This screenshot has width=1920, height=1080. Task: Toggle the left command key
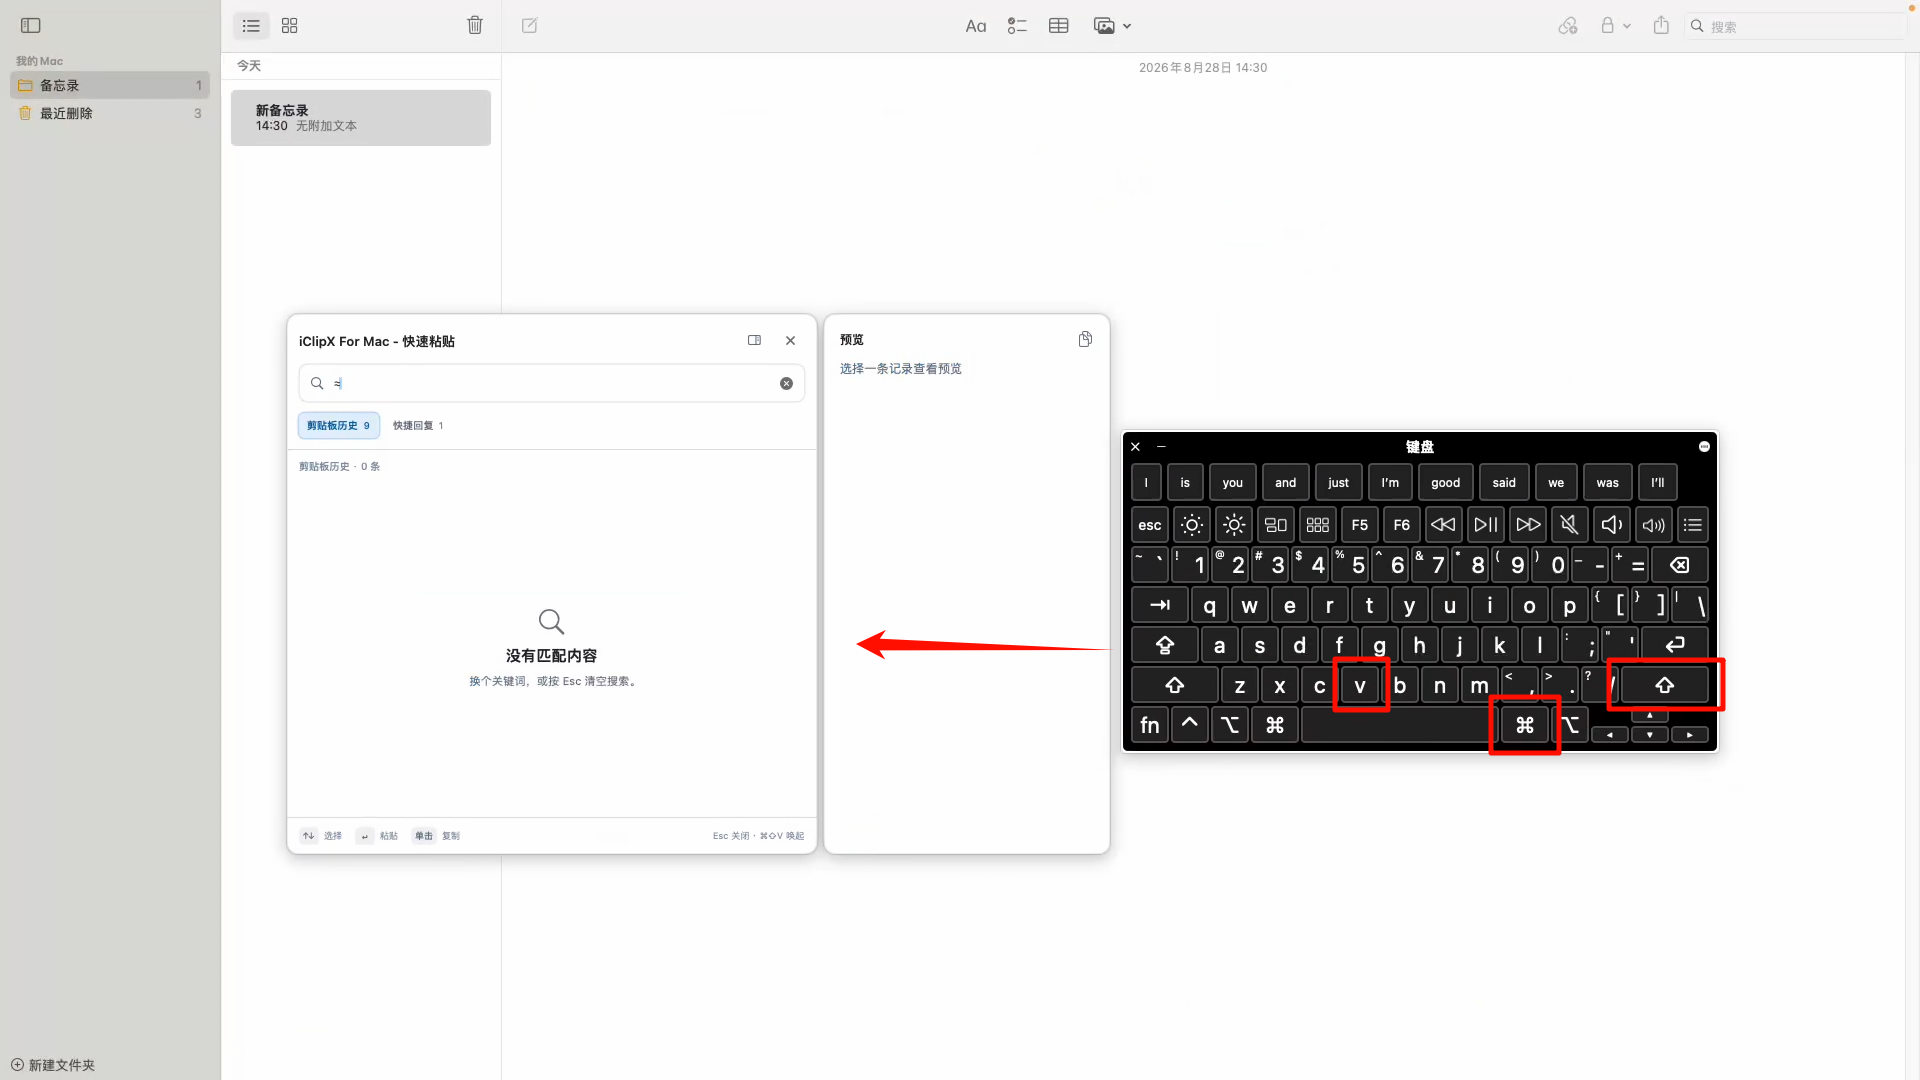pyautogui.click(x=1275, y=726)
